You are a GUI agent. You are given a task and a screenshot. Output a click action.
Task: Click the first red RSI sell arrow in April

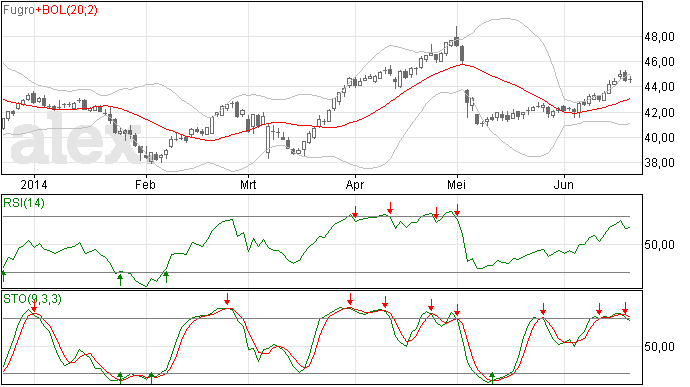(x=355, y=211)
